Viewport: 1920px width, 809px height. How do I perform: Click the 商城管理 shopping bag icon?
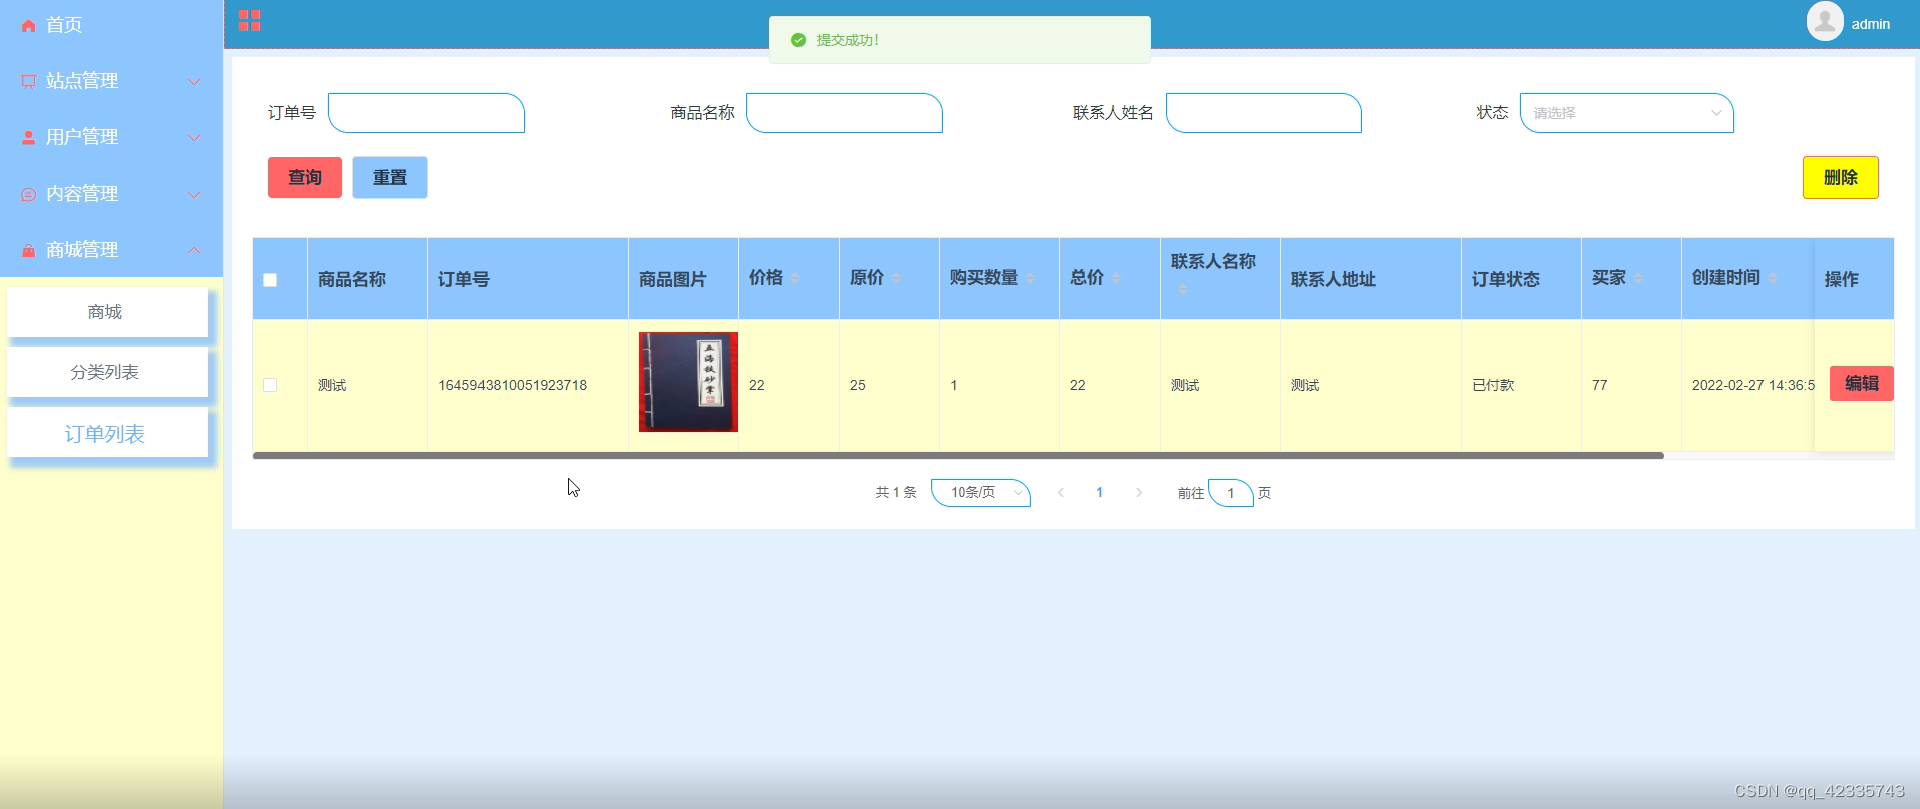coord(28,251)
